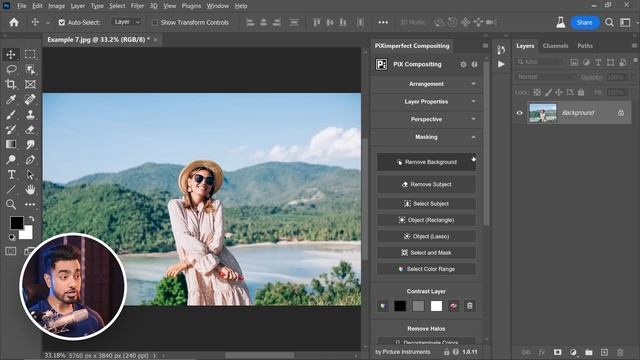This screenshot has width=640, height=360.
Task: Switch foreground and background colors
Action: pyautogui.click(x=31, y=219)
